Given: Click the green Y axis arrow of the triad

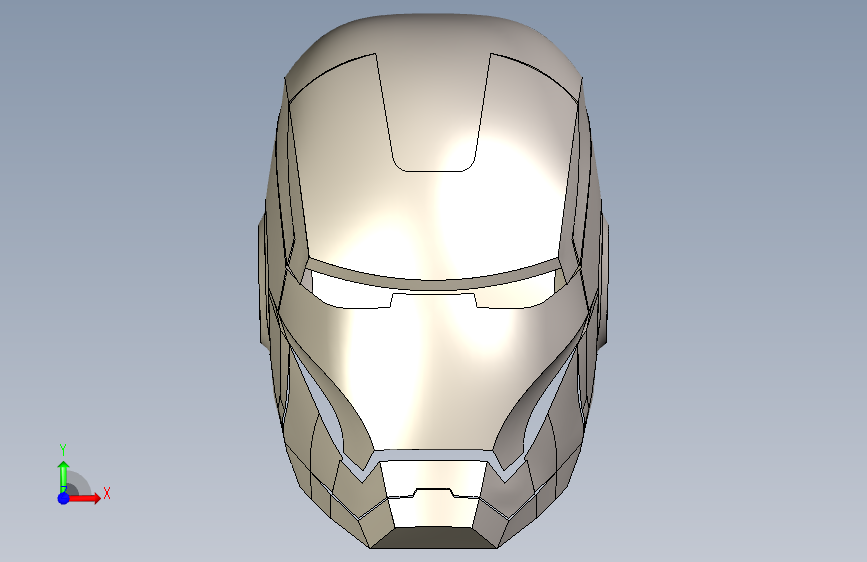Looking at the screenshot, I should tap(64, 477).
